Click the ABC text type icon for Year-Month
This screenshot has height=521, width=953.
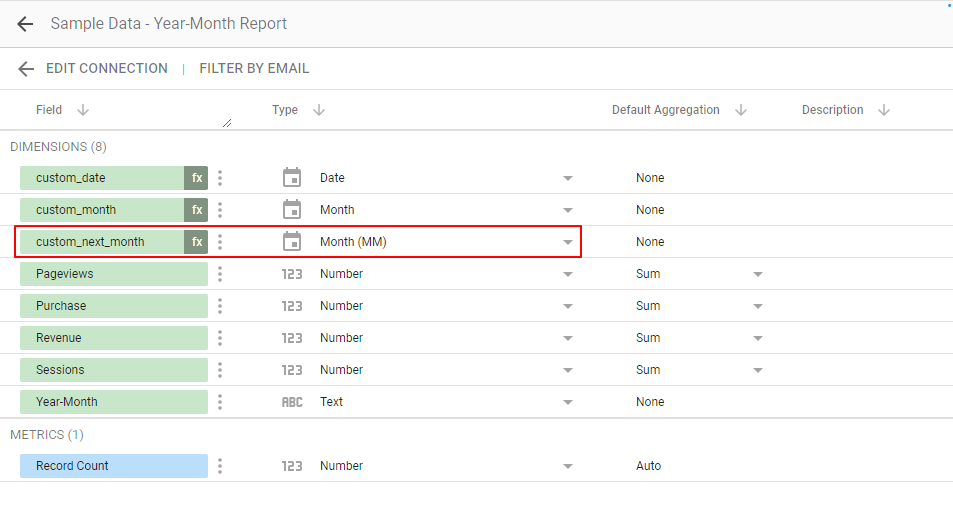292,402
